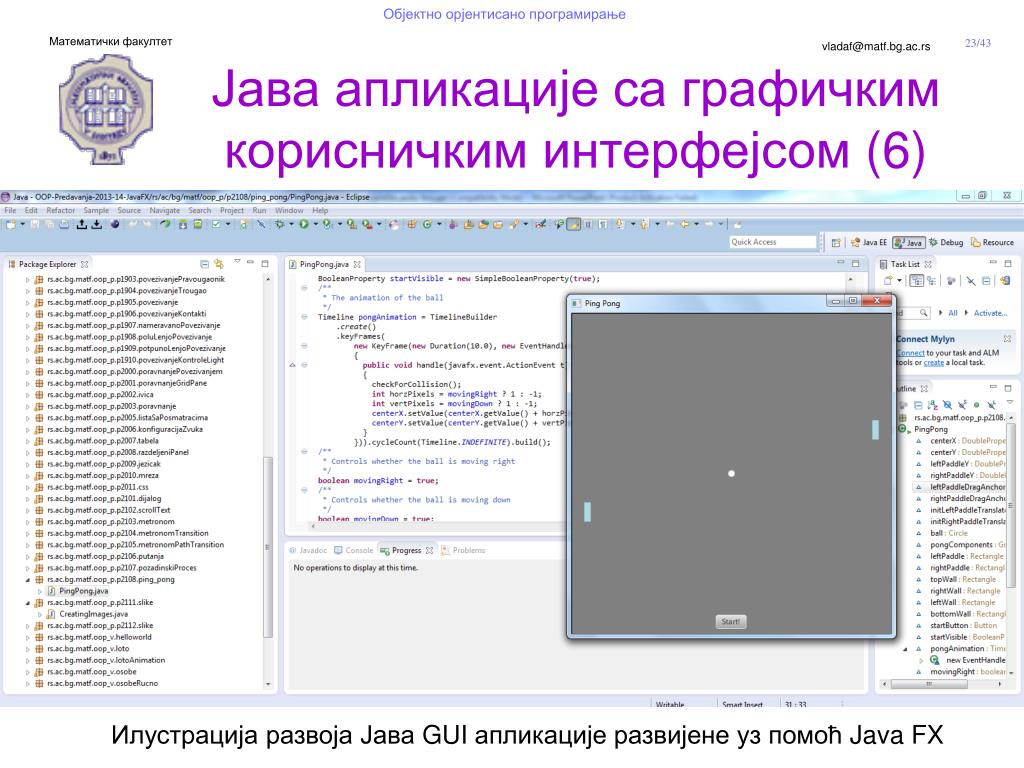Select startButton : Button in Outline
Image resolution: width=1024 pixels, height=768 pixels.
click(x=963, y=626)
